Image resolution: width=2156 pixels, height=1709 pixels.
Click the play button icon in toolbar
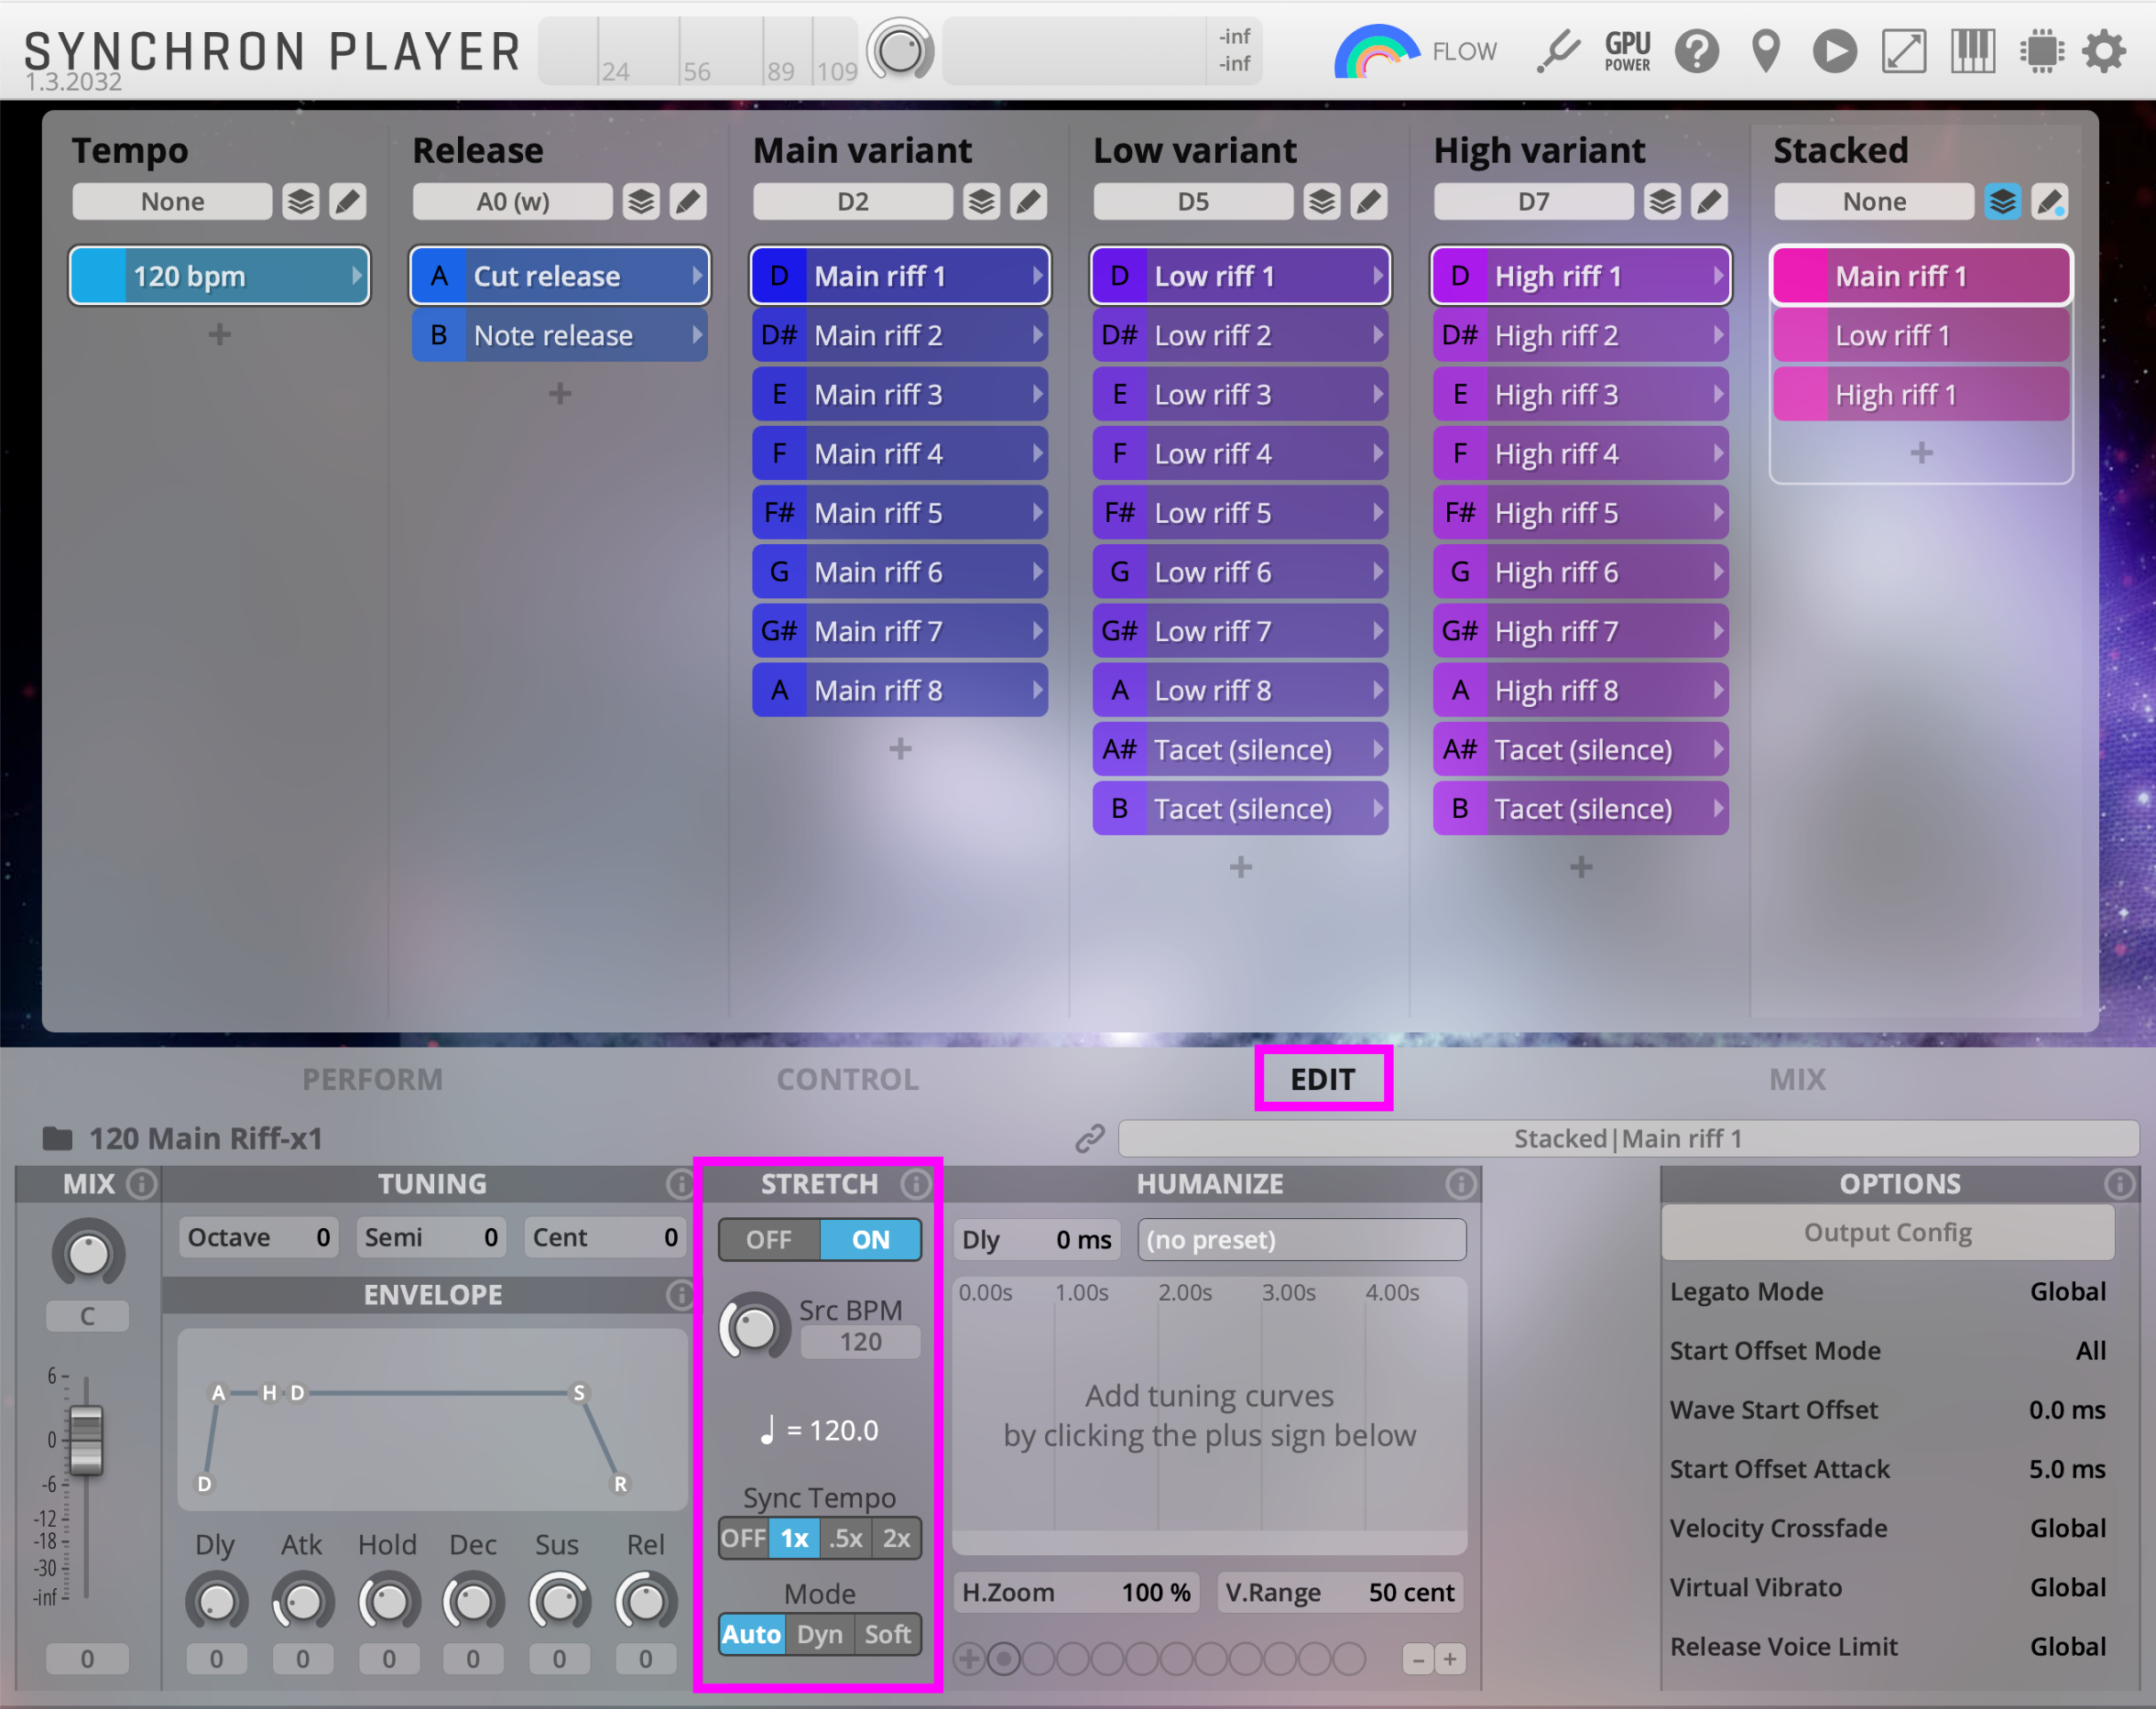[1834, 51]
